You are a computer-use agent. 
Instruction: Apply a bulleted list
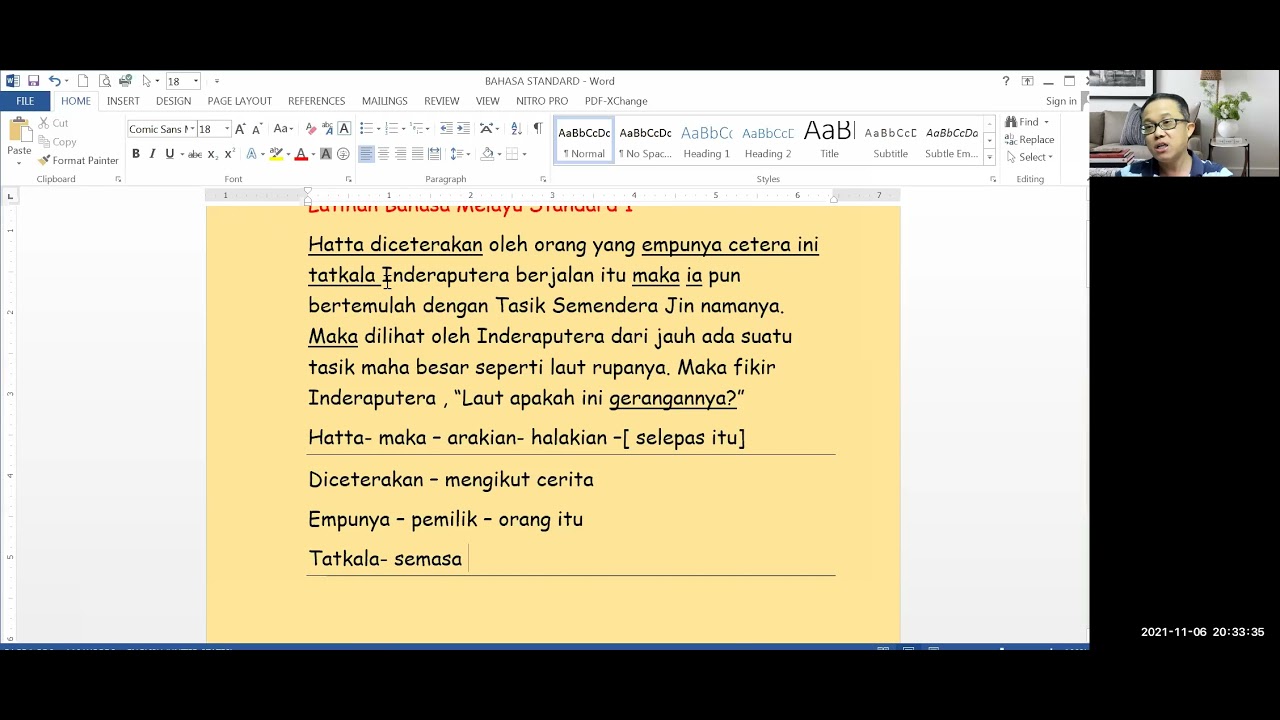point(367,129)
